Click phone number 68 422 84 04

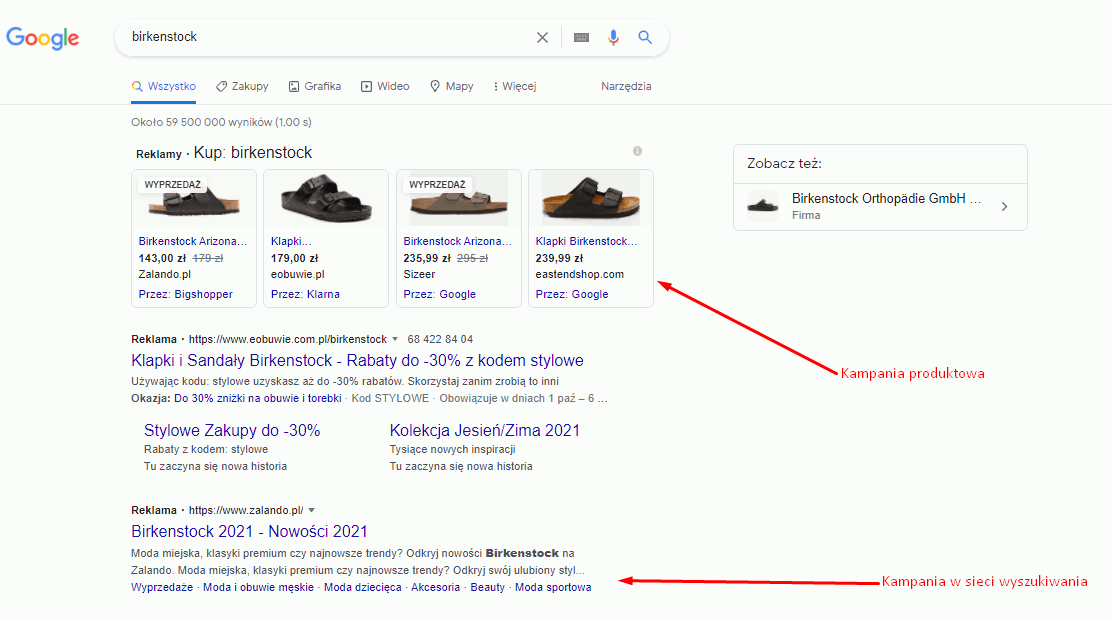click(x=440, y=339)
